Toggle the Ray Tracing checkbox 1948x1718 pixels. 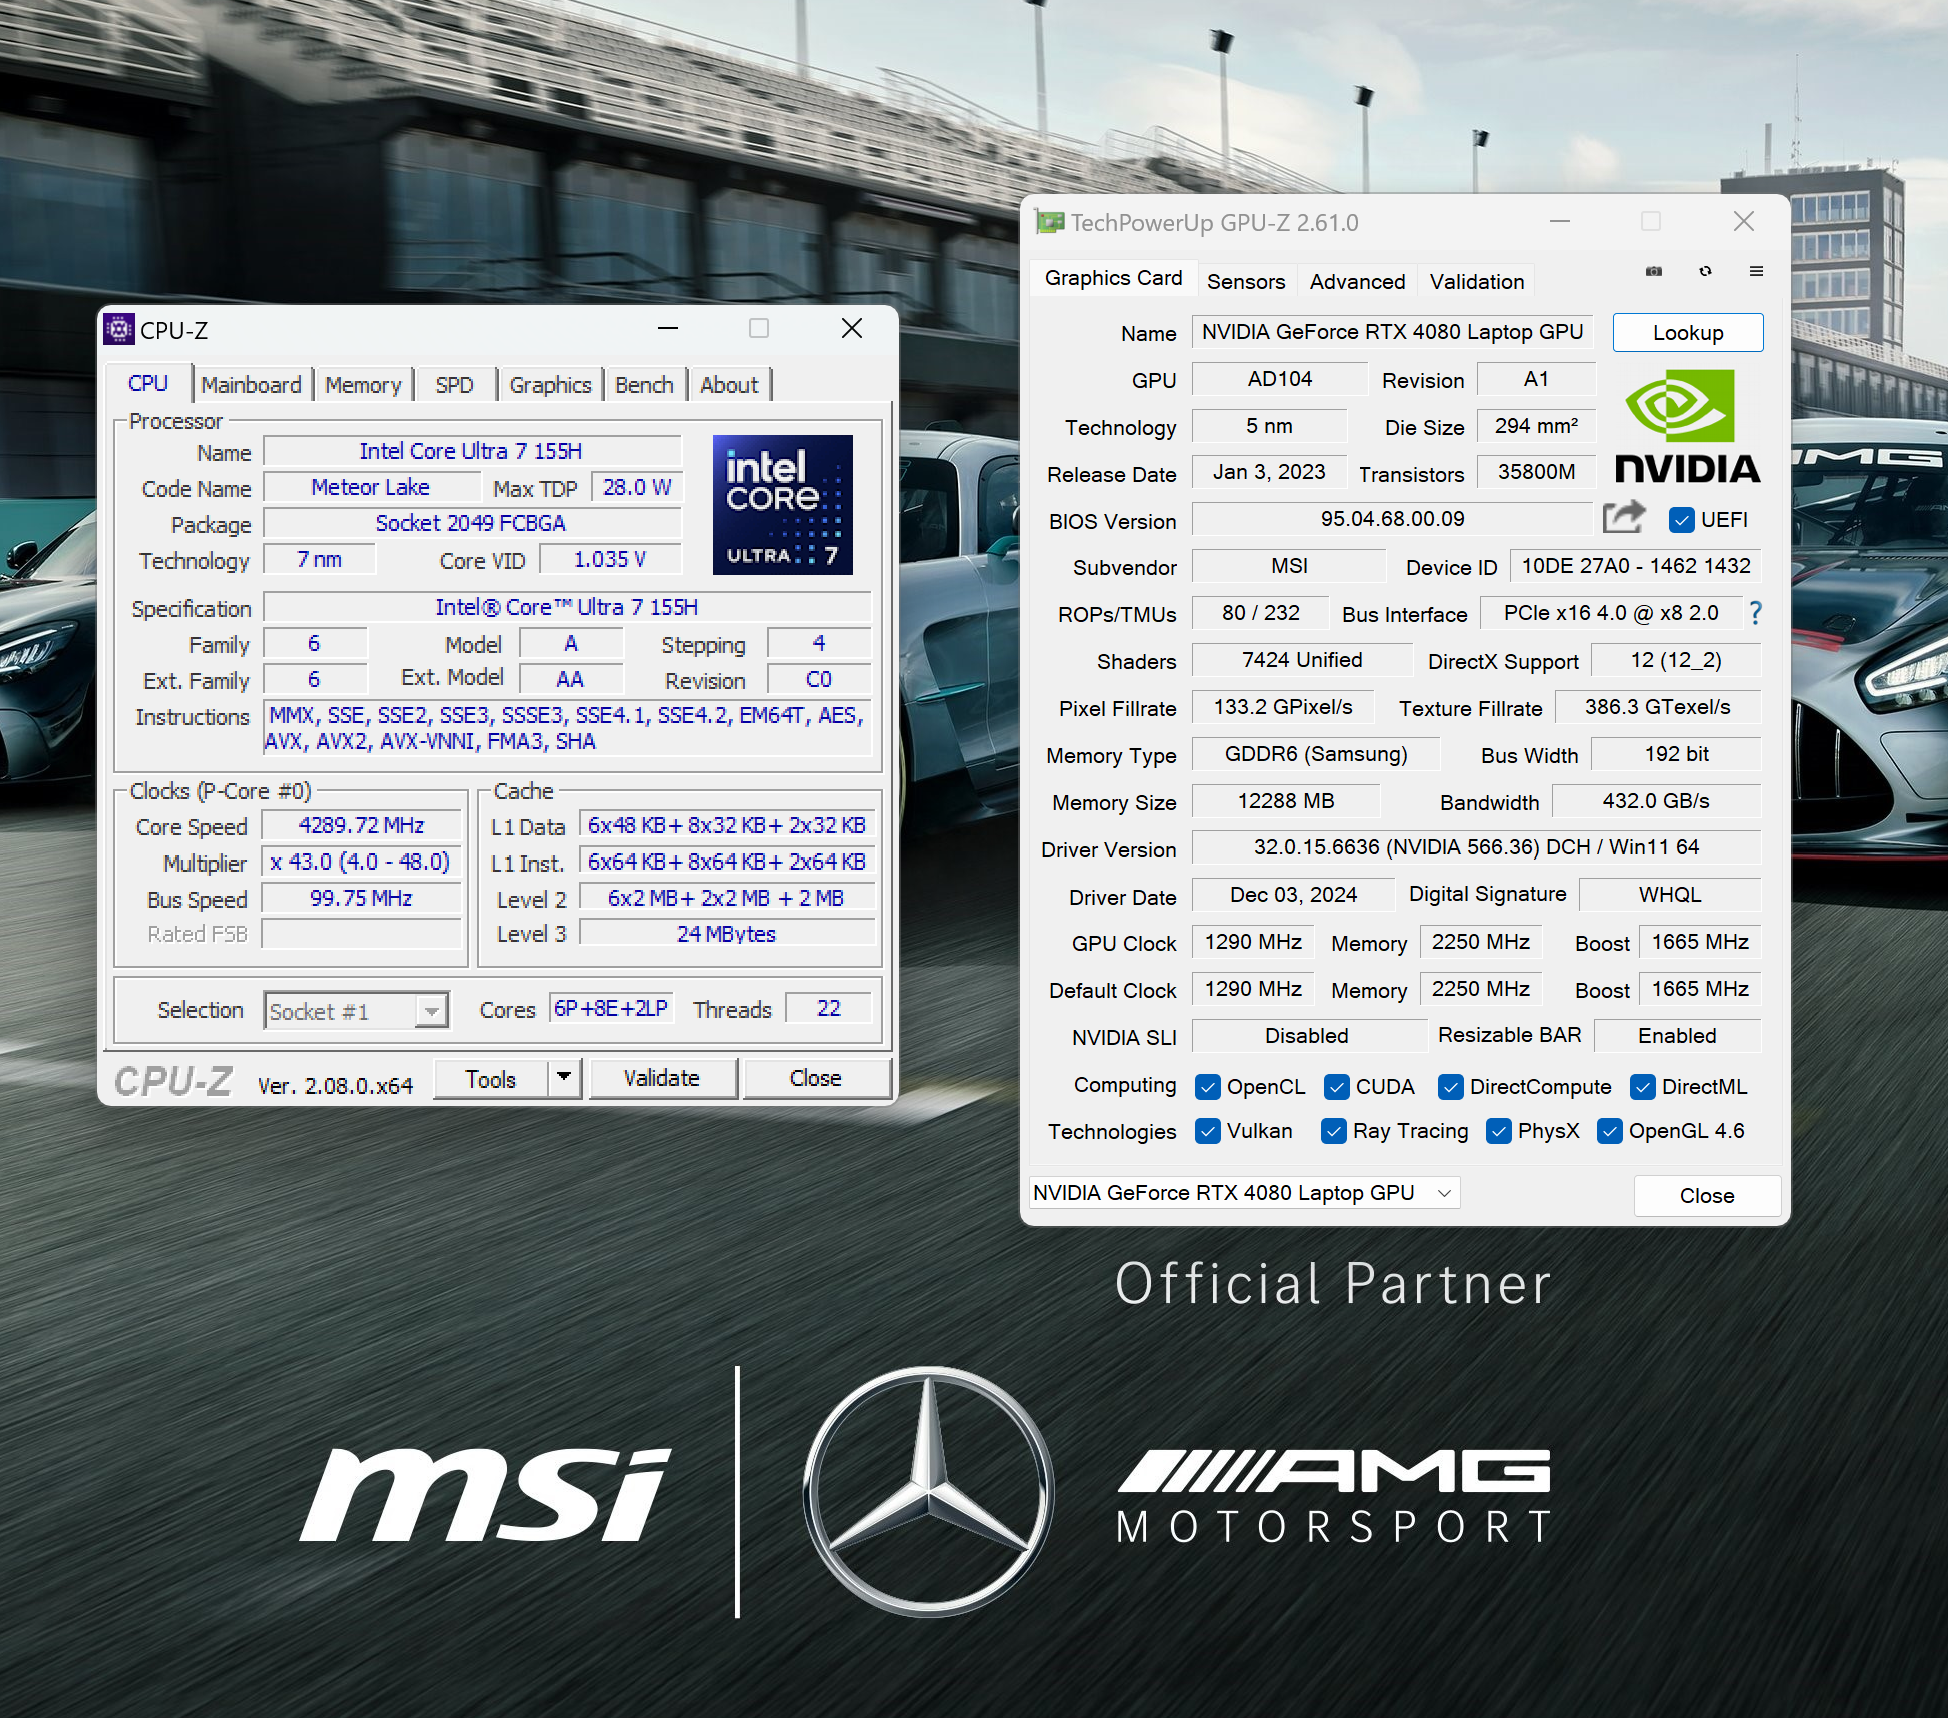[1334, 1131]
